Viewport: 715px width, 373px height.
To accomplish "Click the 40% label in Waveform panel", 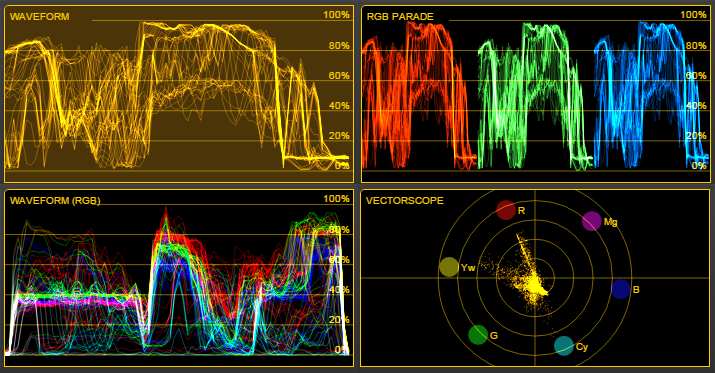I will coord(339,106).
